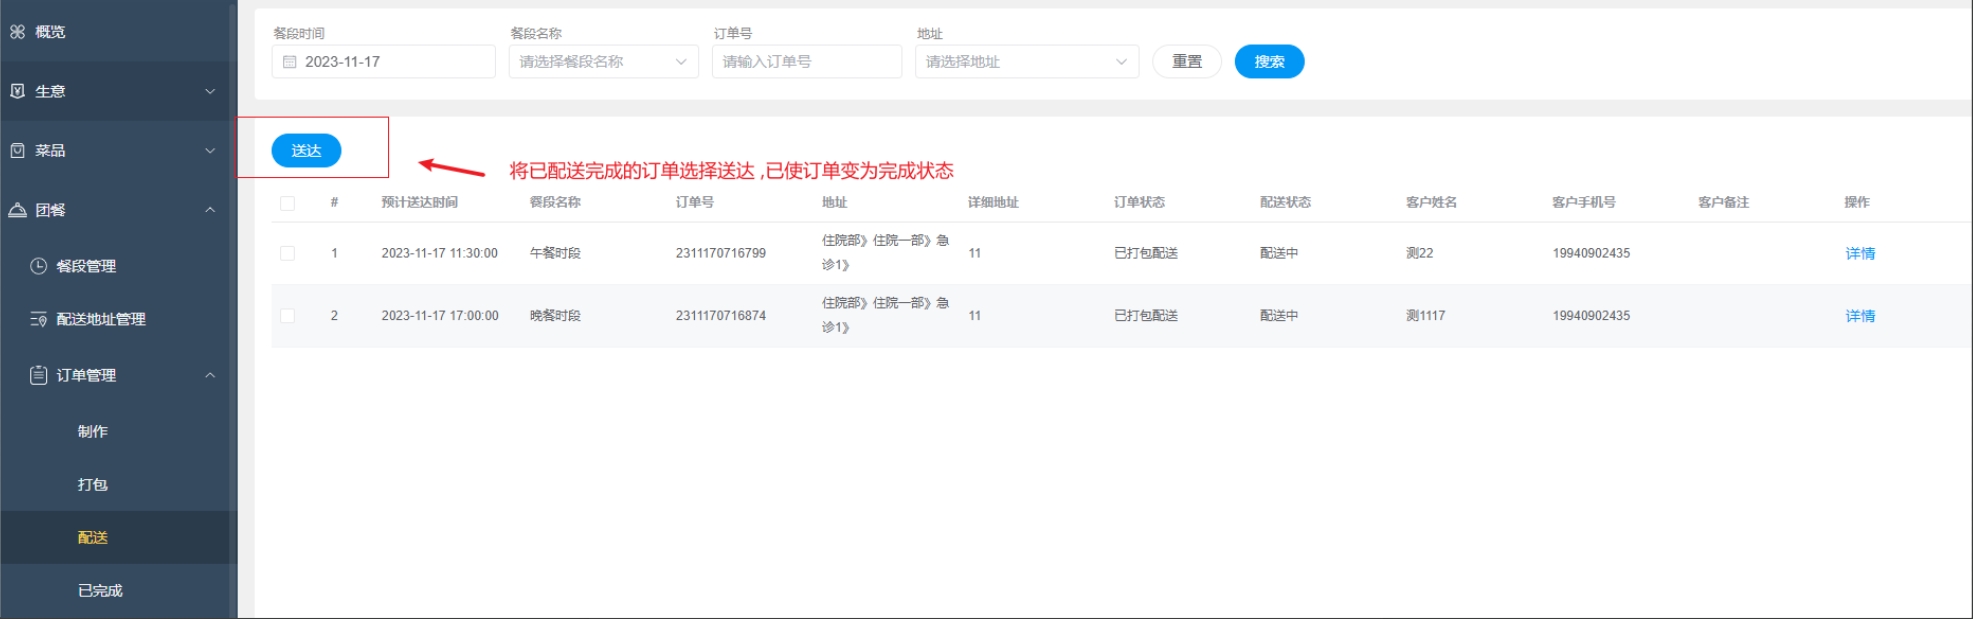Click the 菜品 dishes icon in sidebar
1973x619 pixels.
17,151
